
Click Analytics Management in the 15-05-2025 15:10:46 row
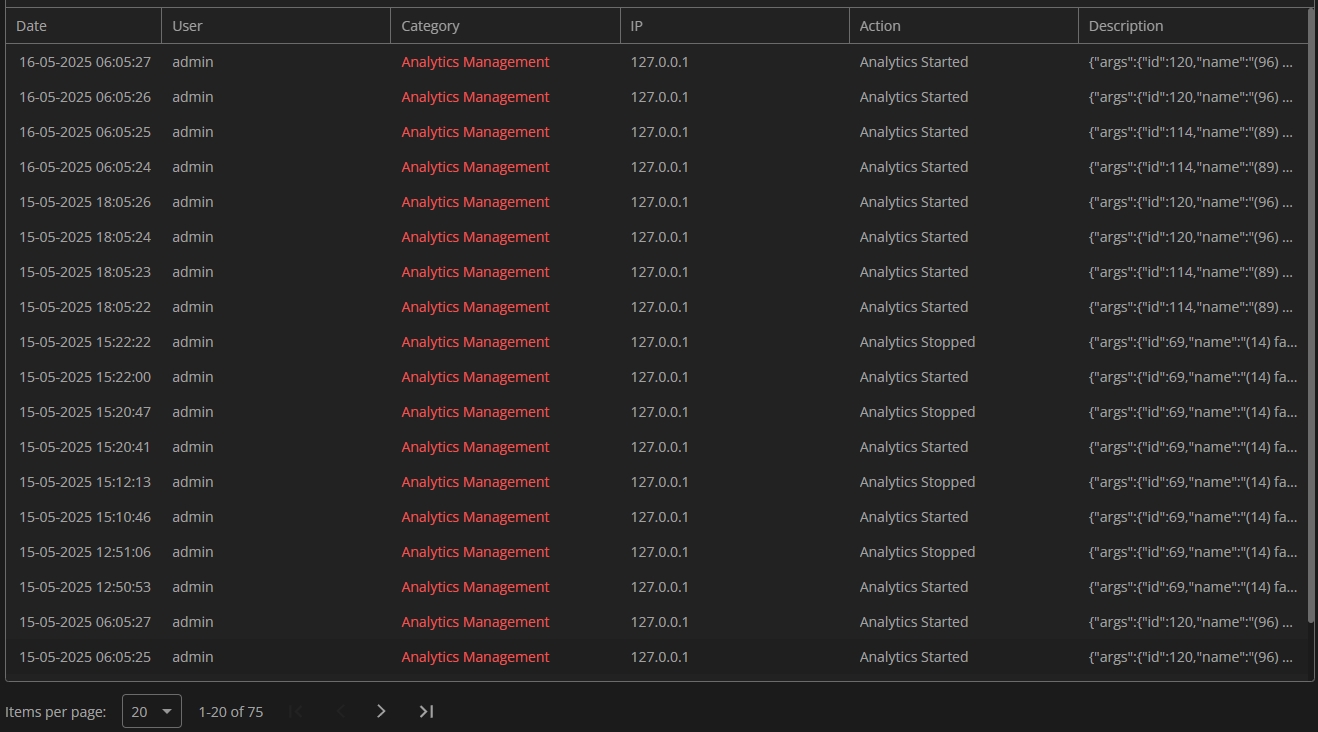tap(475, 517)
